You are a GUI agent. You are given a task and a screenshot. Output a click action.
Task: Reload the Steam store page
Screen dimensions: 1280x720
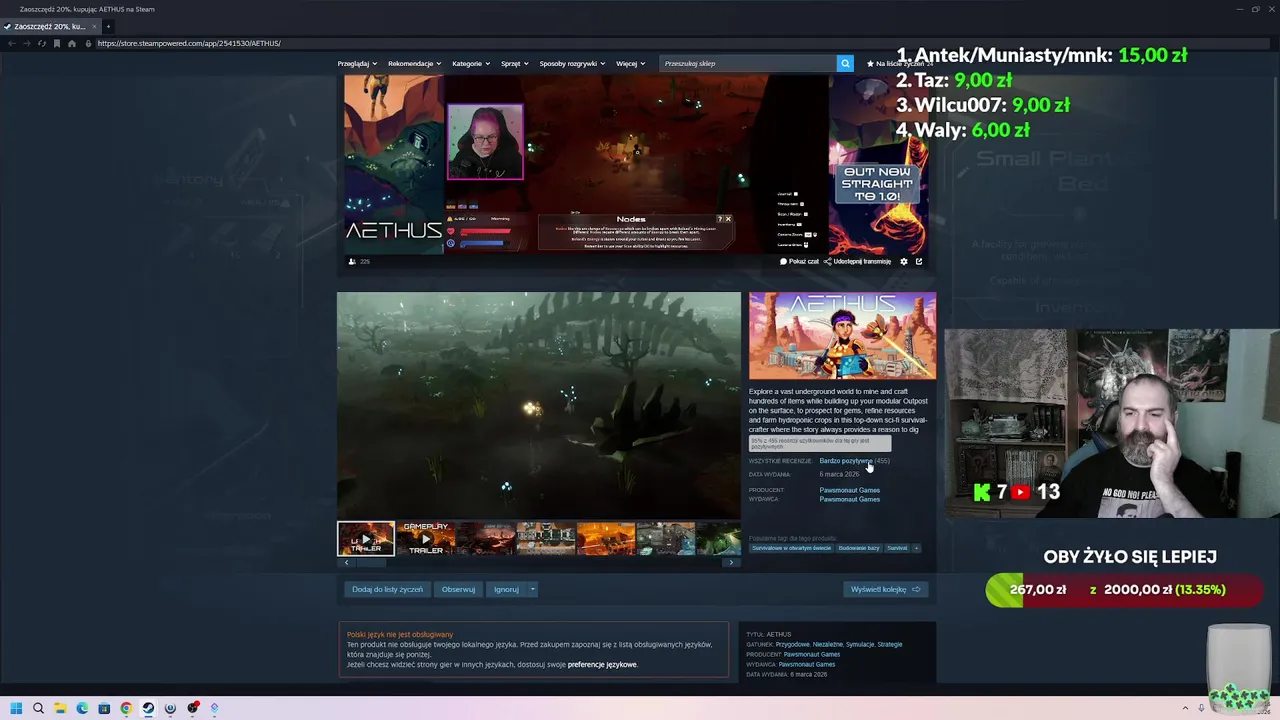tap(41, 43)
